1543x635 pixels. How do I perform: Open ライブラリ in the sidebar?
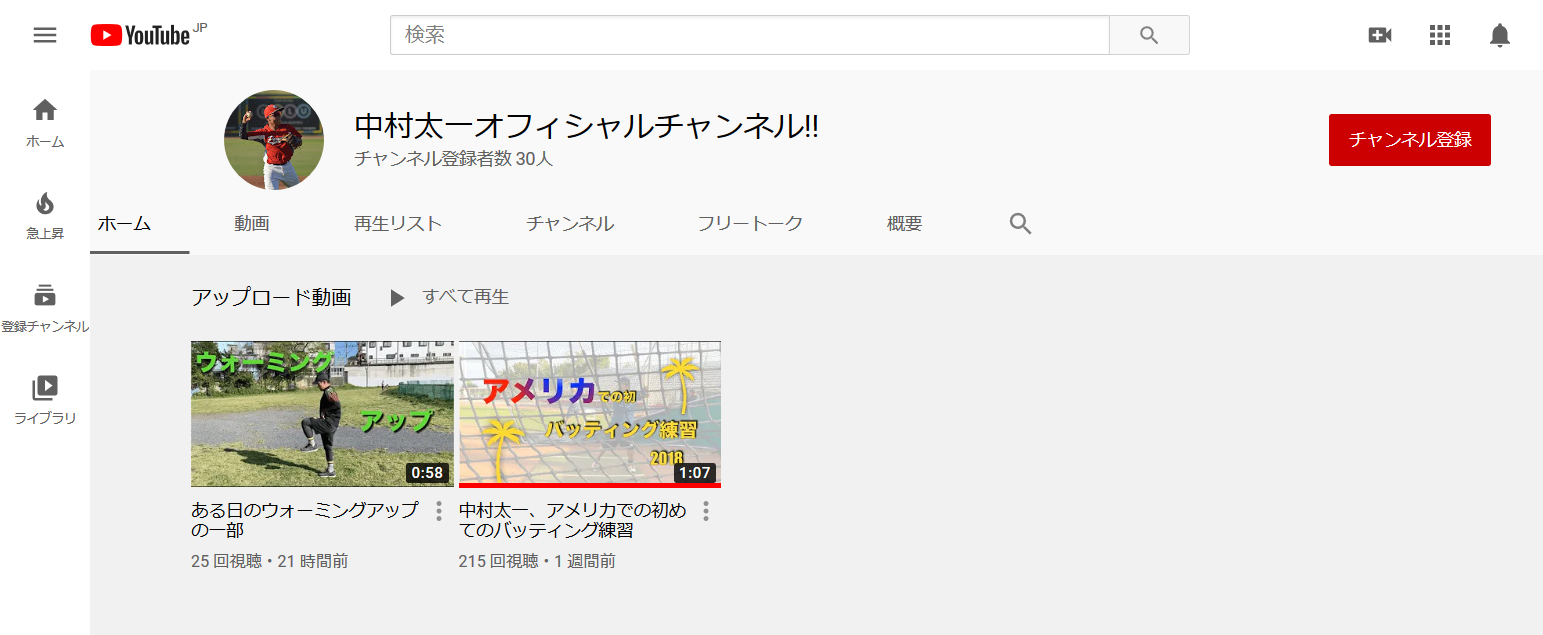tap(45, 400)
